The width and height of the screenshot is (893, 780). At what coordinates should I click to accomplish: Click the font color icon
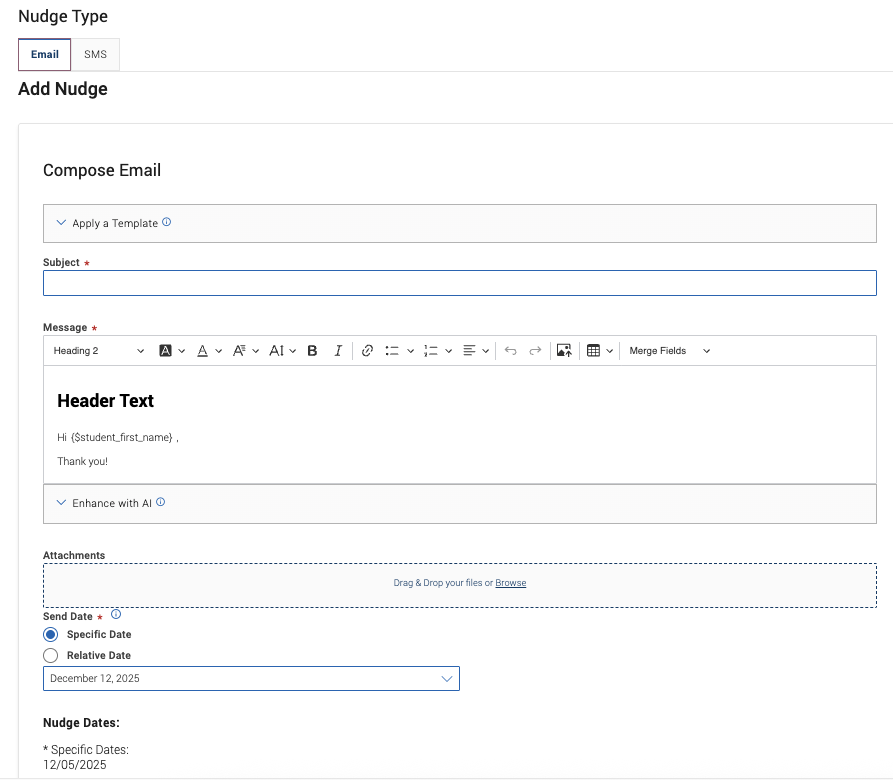click(x=202, y=351)
